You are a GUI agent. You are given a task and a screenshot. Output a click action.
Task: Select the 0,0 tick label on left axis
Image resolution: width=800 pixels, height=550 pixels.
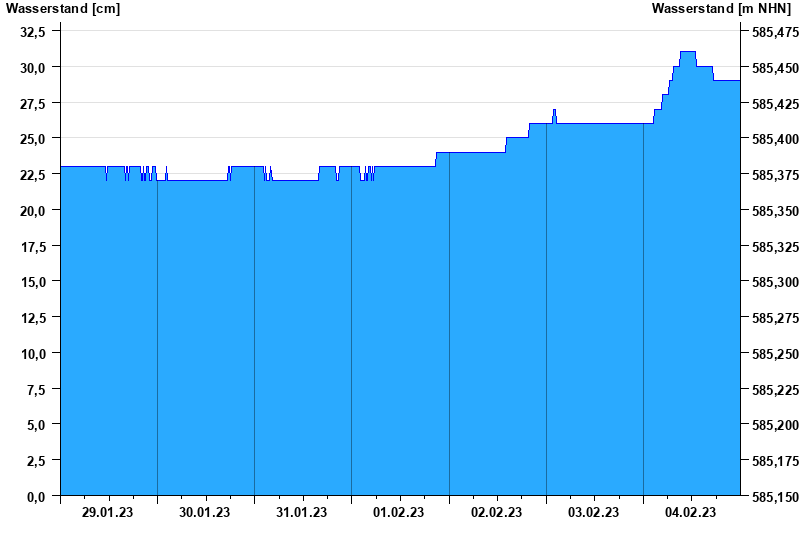tap(36, 496)
